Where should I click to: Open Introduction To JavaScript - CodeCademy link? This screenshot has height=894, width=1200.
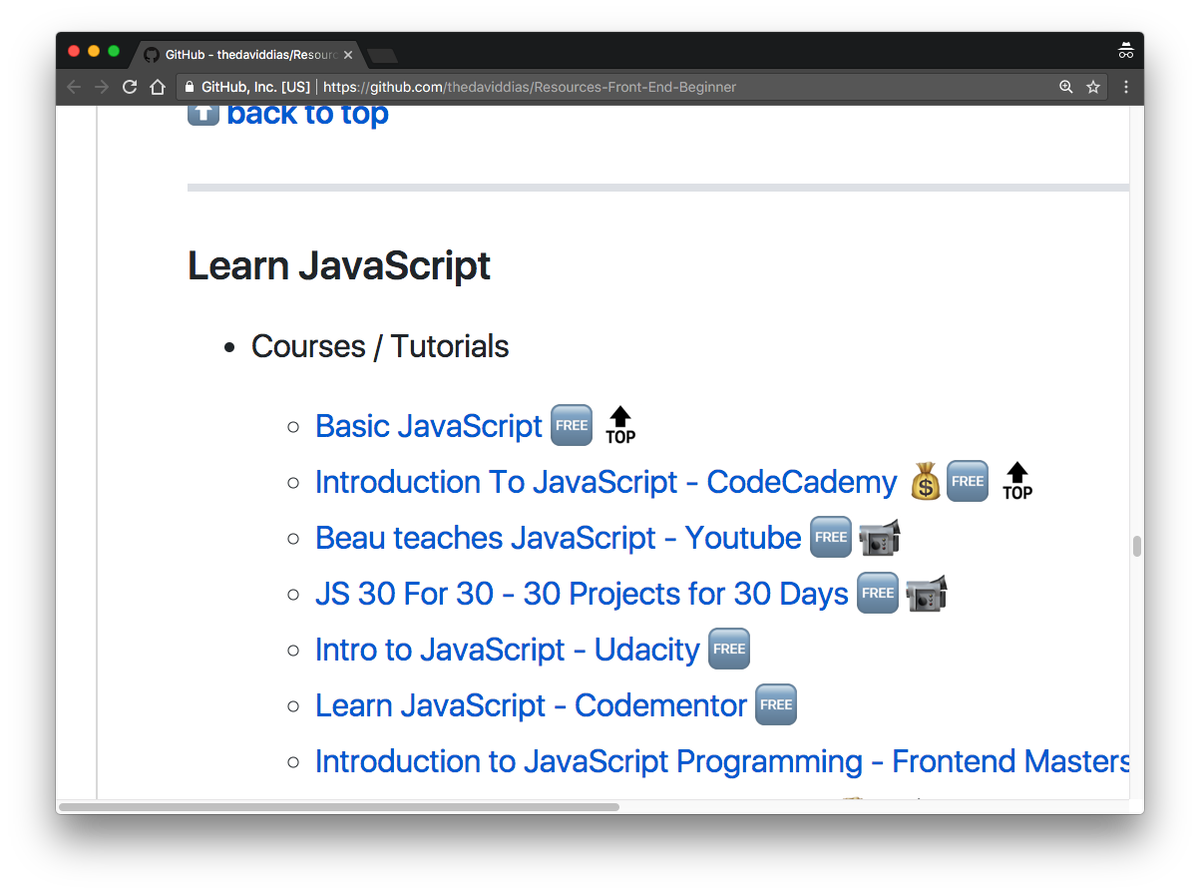click(x=606, y=482)
